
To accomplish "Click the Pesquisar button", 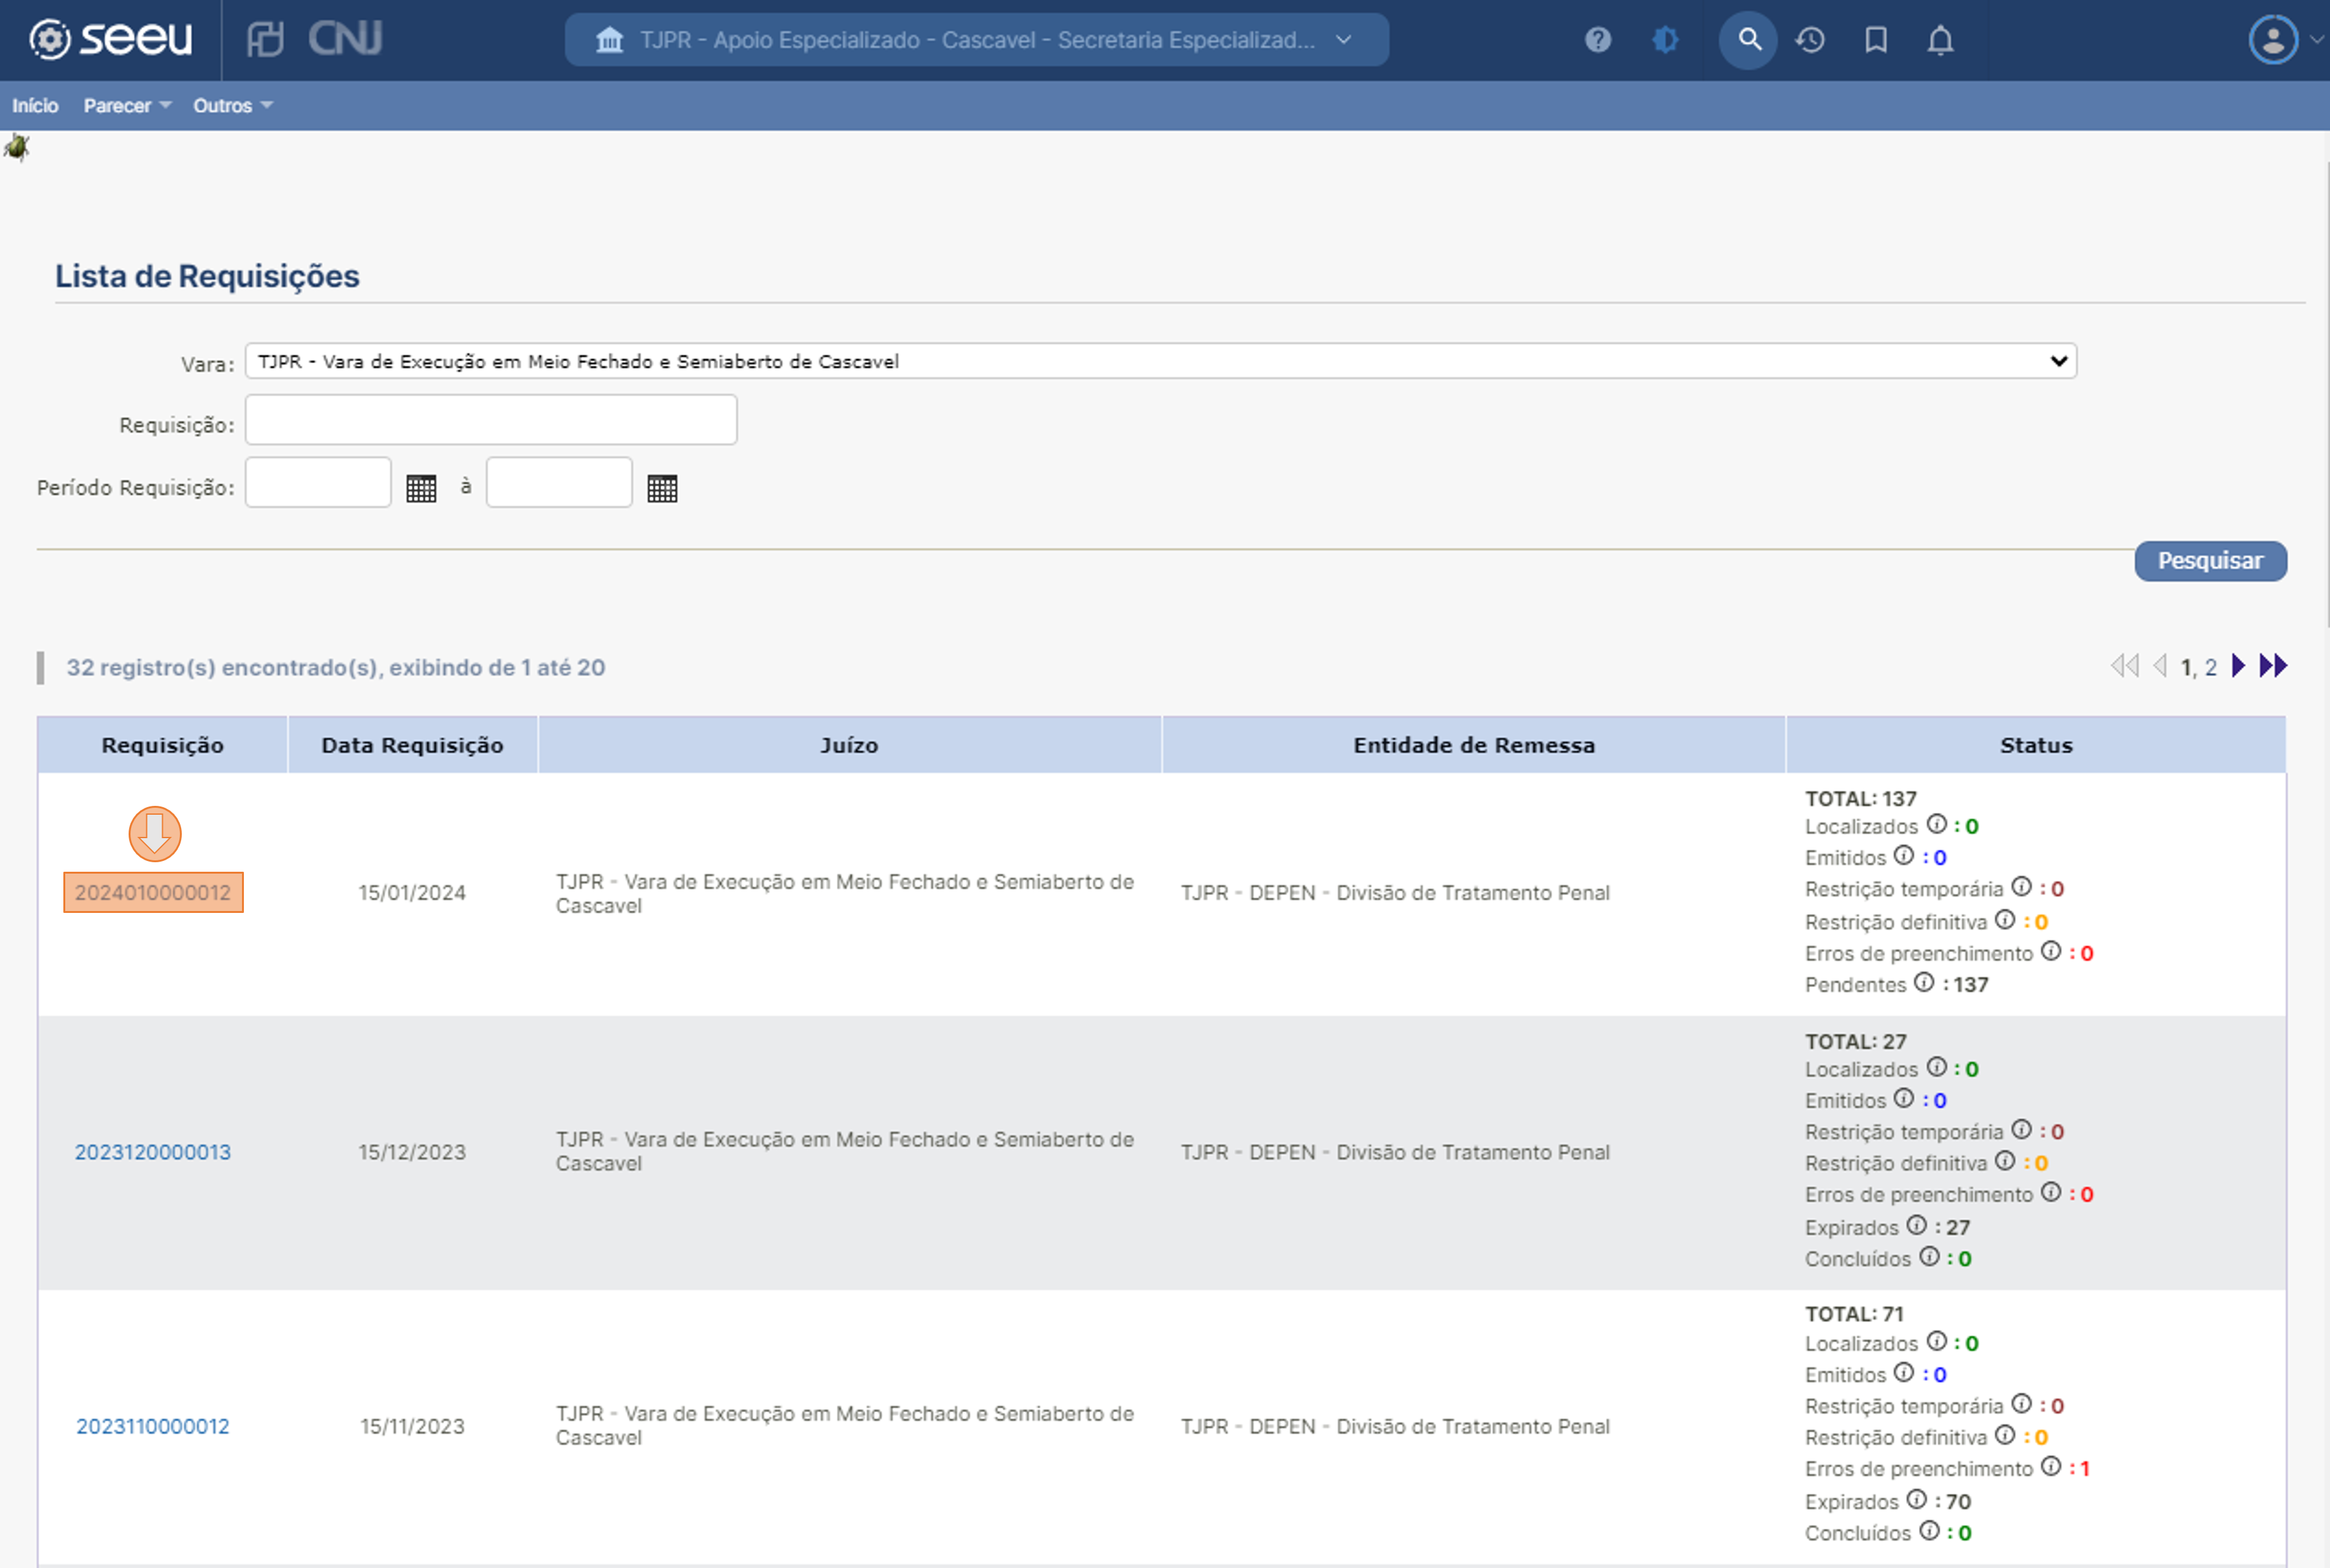I will (2210, 561).
